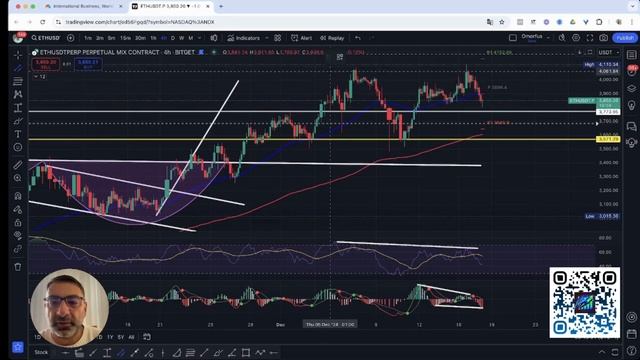
Task: Select parallel channel tool in bottom favorites bar
Action: click(121, 353)
